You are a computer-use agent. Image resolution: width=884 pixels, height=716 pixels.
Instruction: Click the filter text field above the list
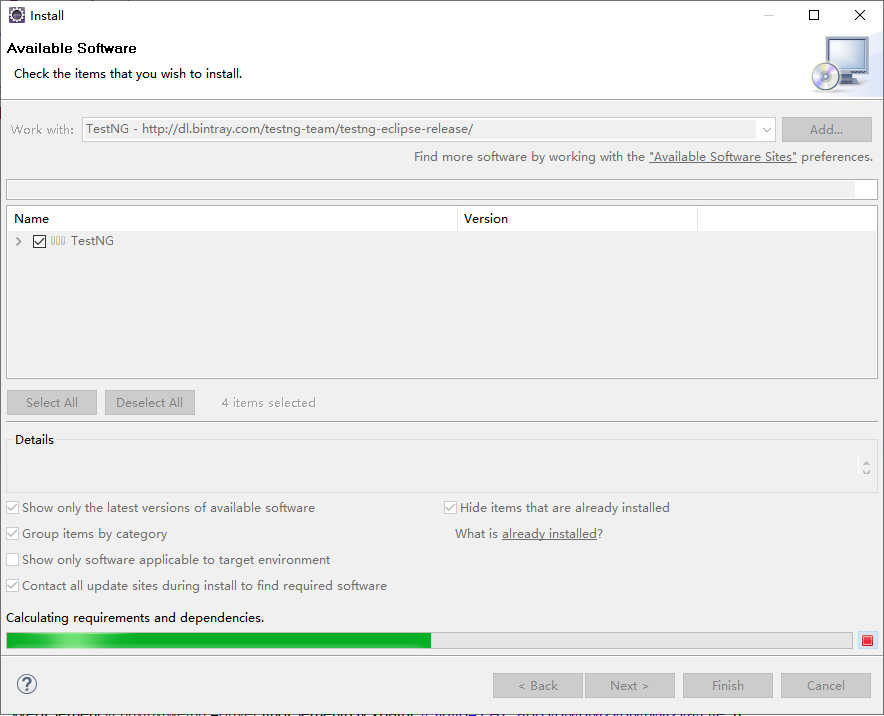click(441, 189)
